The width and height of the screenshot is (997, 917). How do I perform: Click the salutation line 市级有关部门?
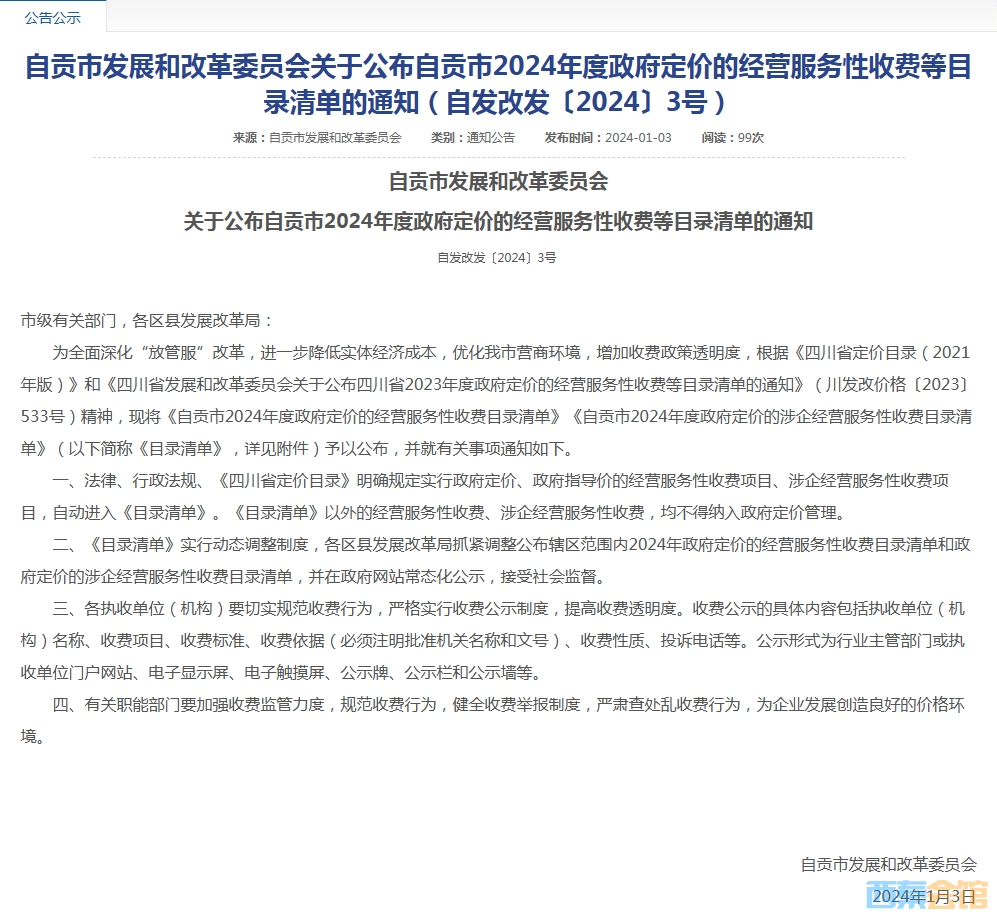147,321
